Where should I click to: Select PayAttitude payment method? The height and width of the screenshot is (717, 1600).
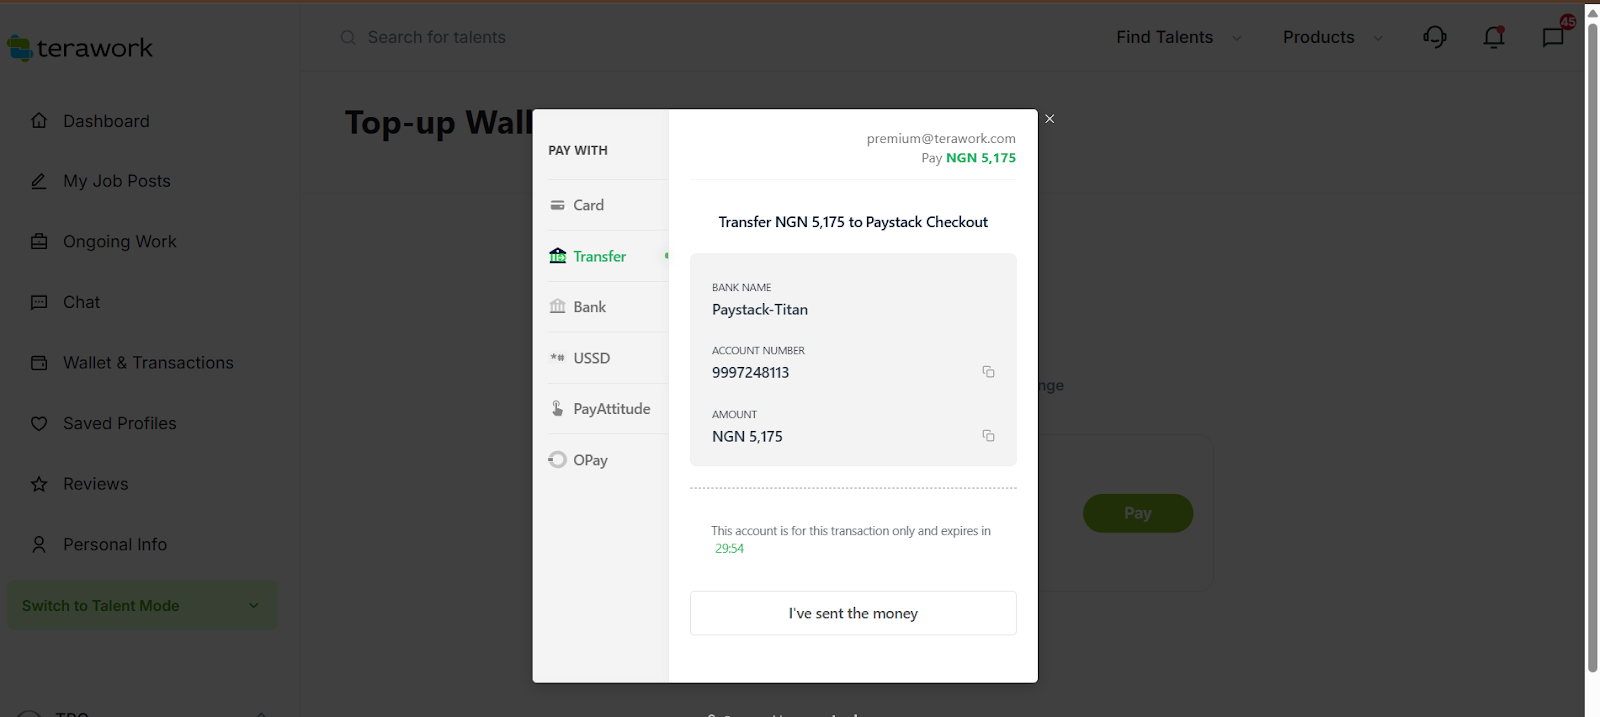coord(611,409)
